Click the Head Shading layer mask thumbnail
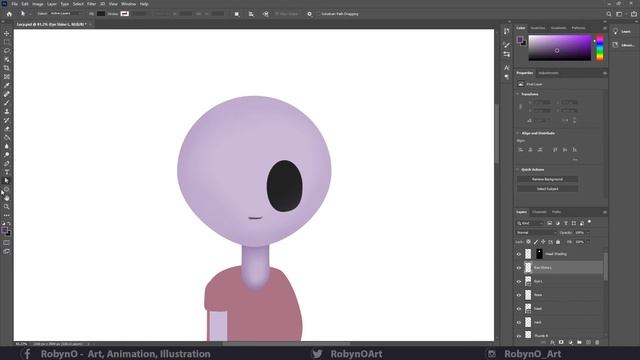 tap(539, 254)
